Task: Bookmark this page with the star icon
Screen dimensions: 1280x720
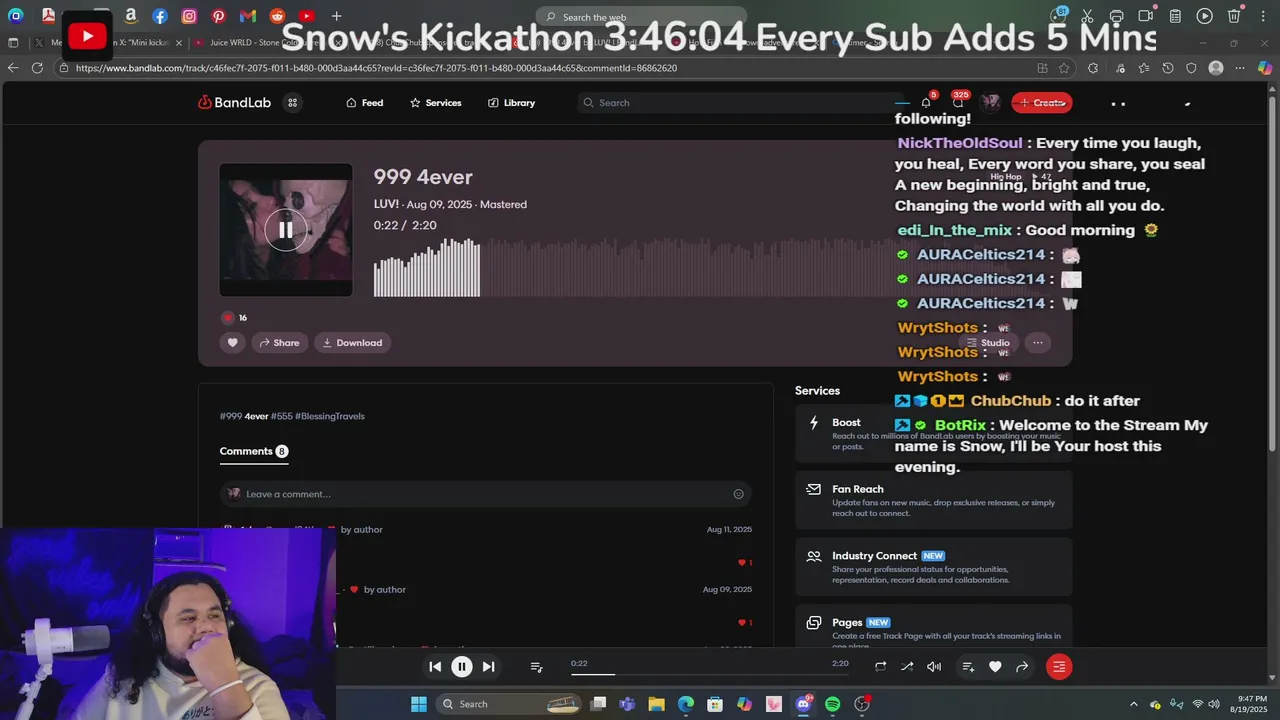Action: tap(1064, 68)
